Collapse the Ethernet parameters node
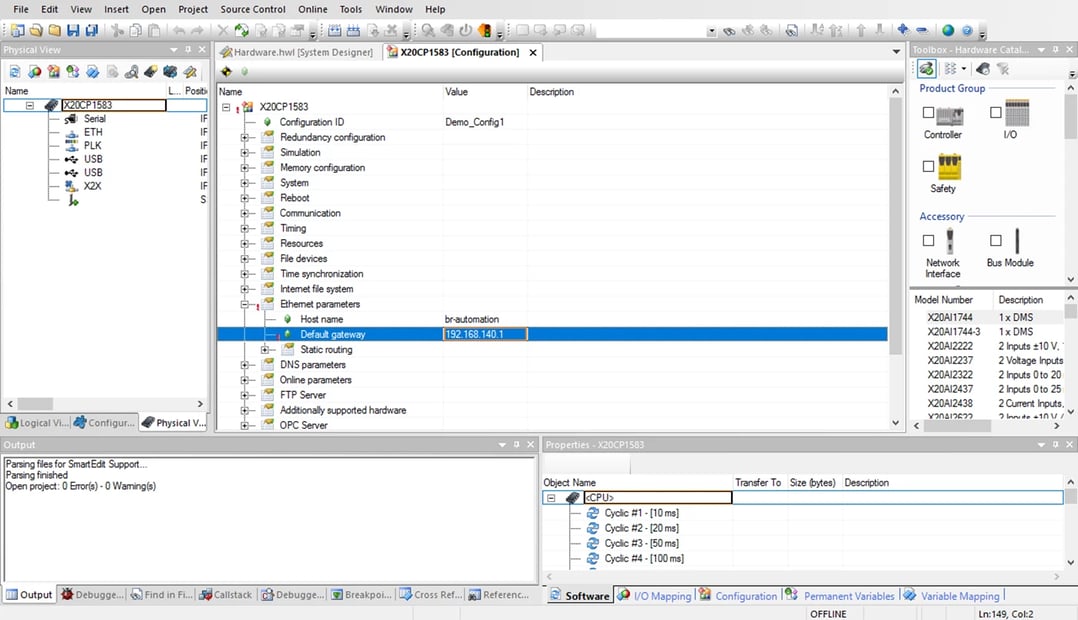The height and width of the screenshot is (620, 1078). click(244, 304)
